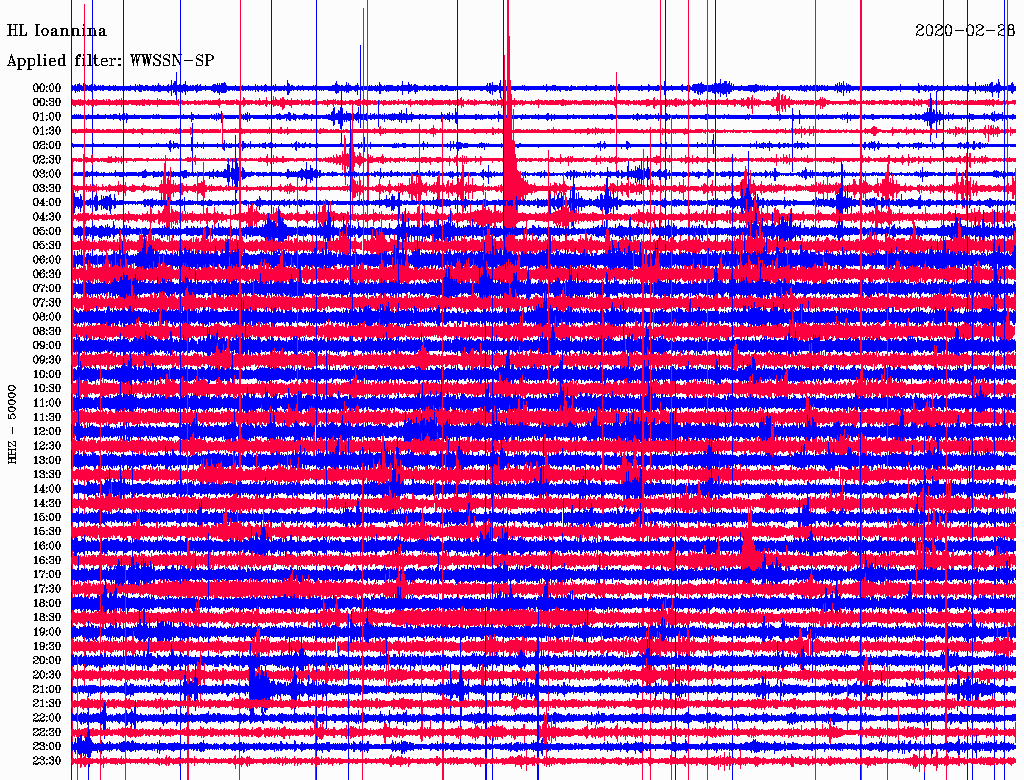Click the 'HL Ioannina' station title

57,31
